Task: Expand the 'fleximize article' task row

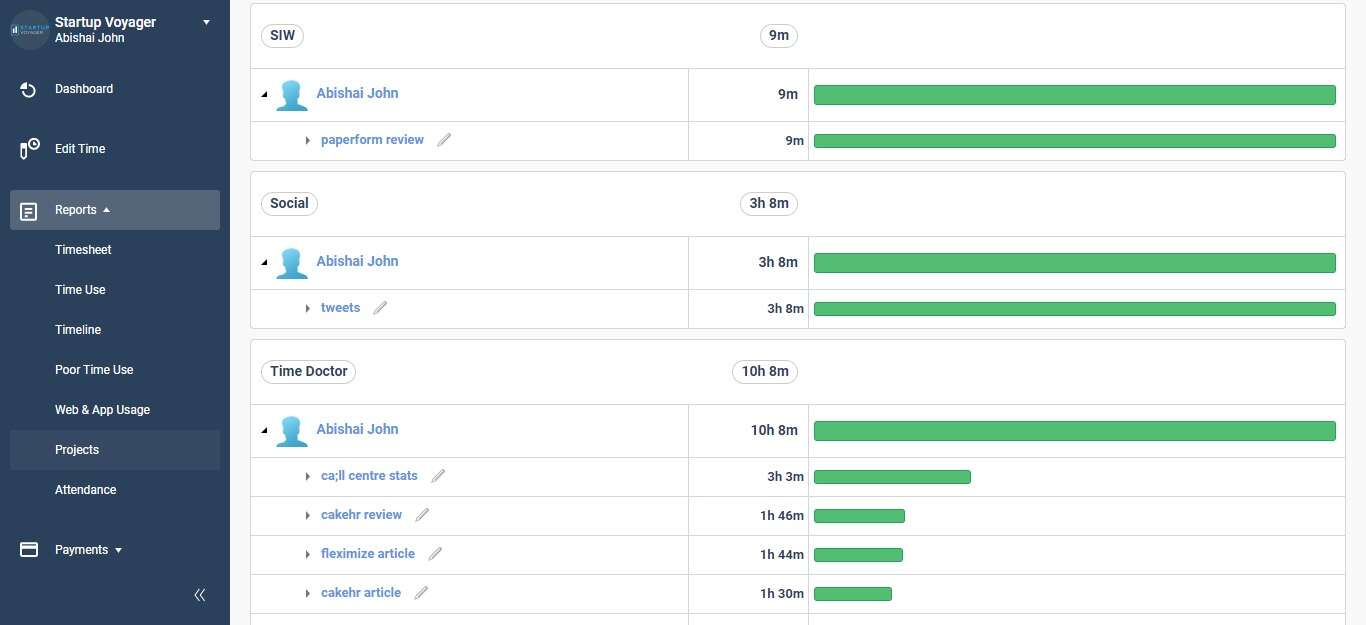Action: tap(308, 554)
